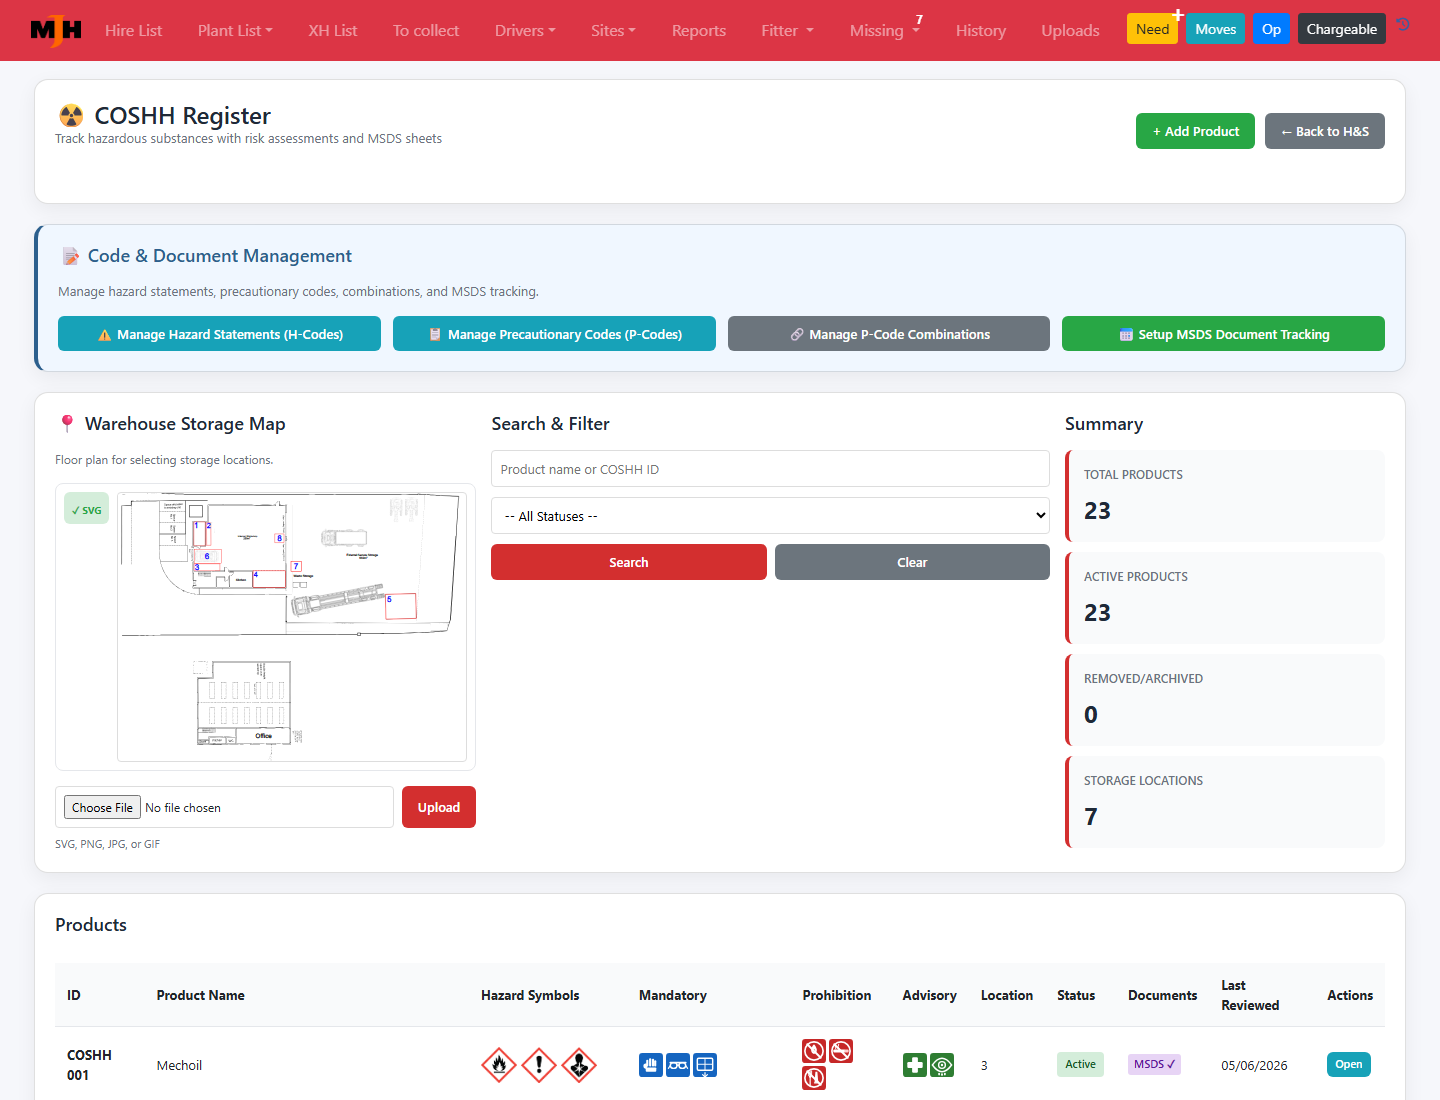The width and height of the screenshot is (1440, 1100).
Task: Click the health hazard symbol icon
Action: click(579, 1065)
